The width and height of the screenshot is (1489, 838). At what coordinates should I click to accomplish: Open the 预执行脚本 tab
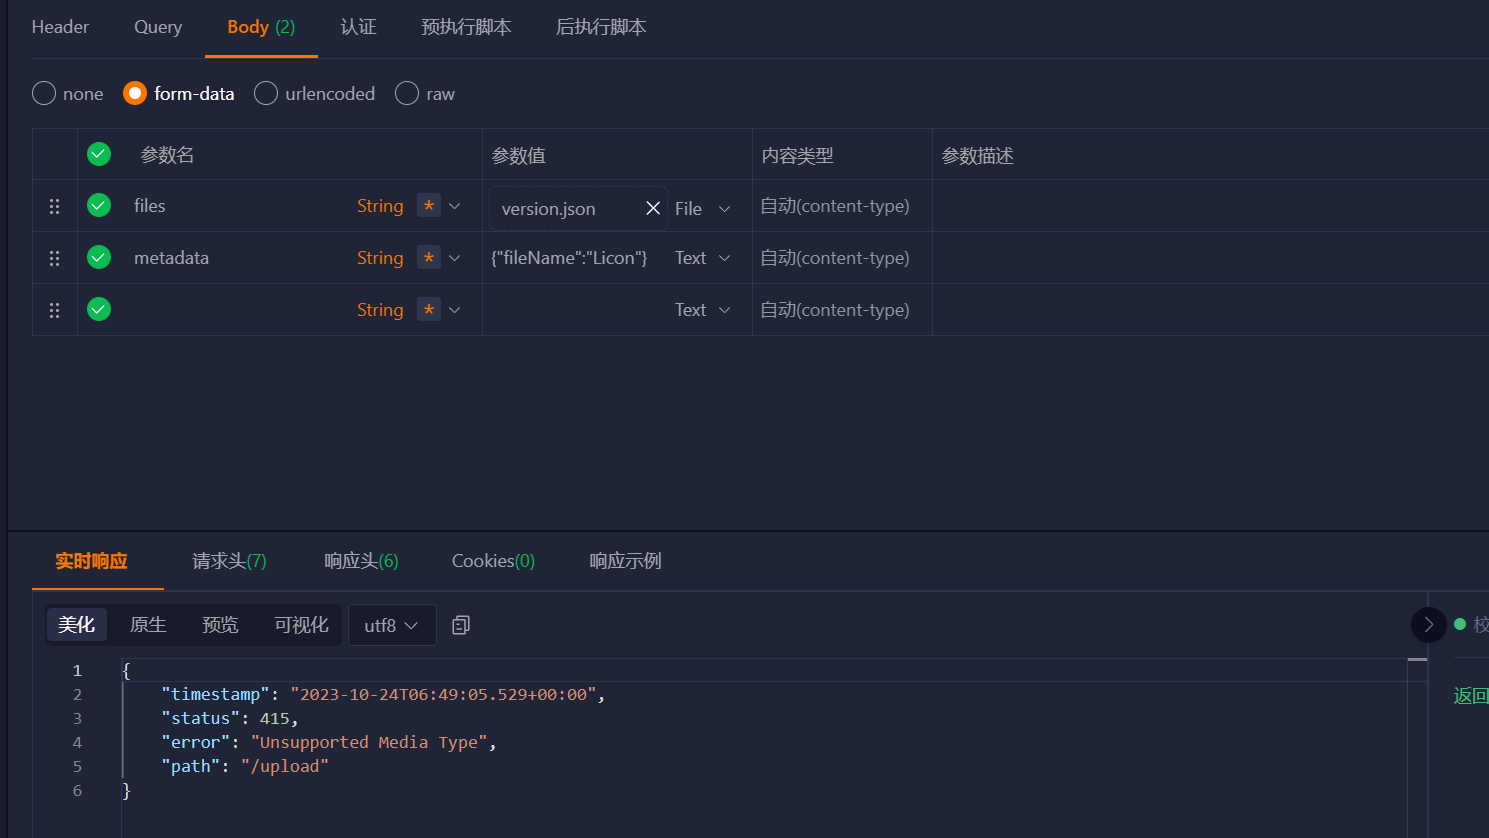(x=466, y=27)
